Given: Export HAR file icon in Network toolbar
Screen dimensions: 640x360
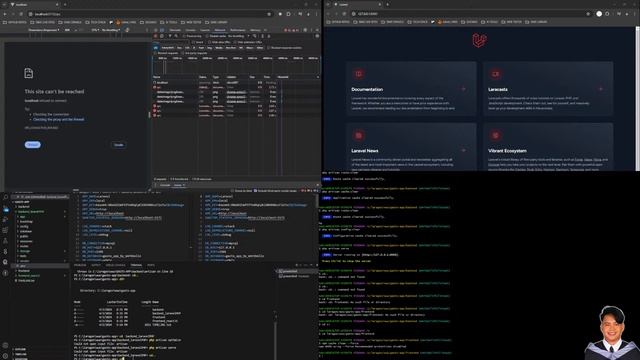Looking at the screenshot, I should [x=268, y=36].
